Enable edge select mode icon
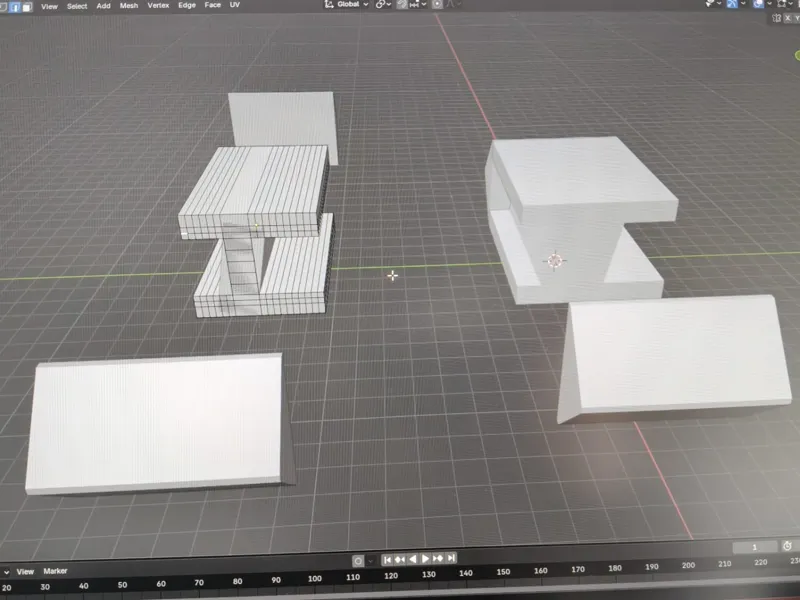800x600 pixels. [15, 7]
